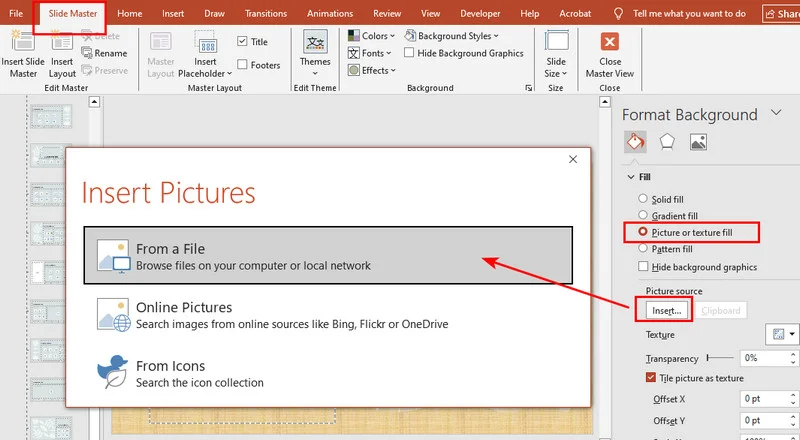
Task: Switch to the Transitions tab
Action: [266, 13]
